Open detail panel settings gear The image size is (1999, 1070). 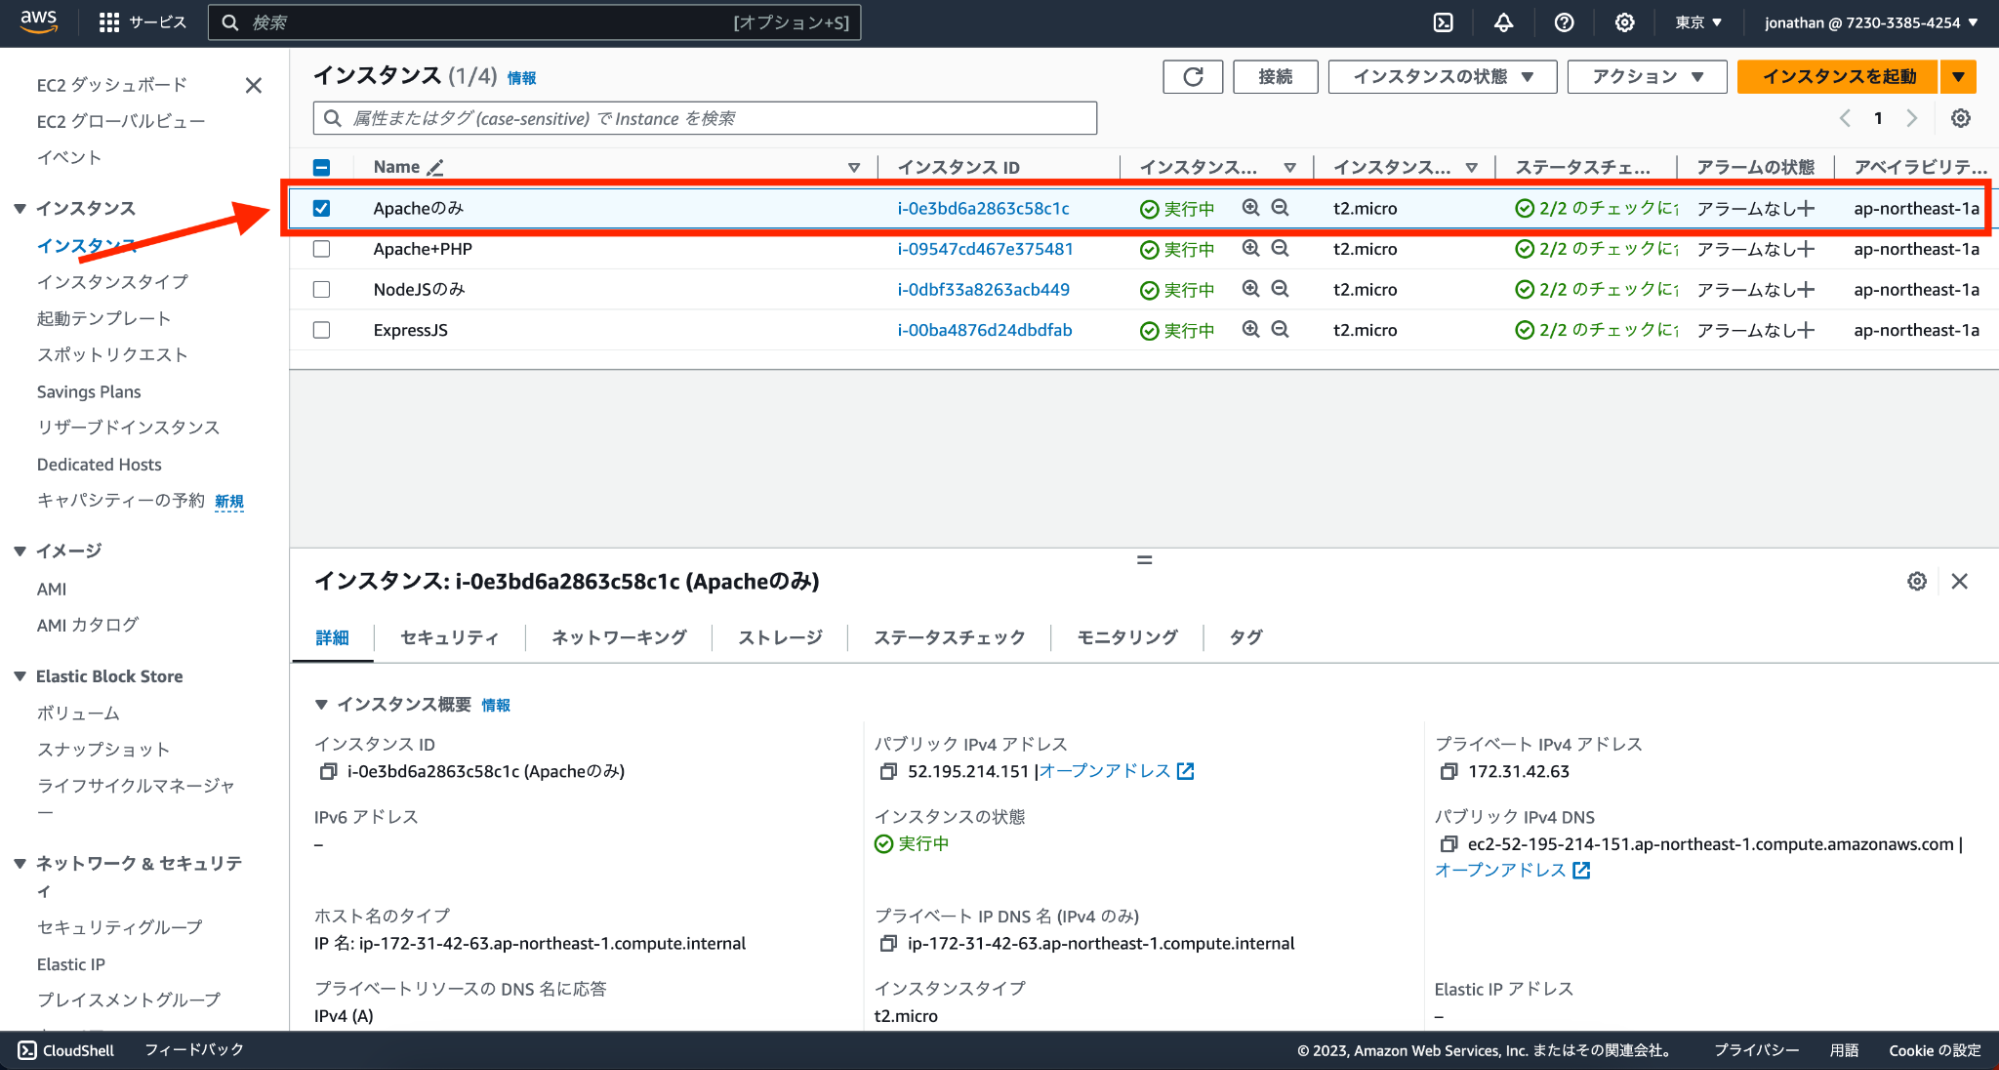1917,581
